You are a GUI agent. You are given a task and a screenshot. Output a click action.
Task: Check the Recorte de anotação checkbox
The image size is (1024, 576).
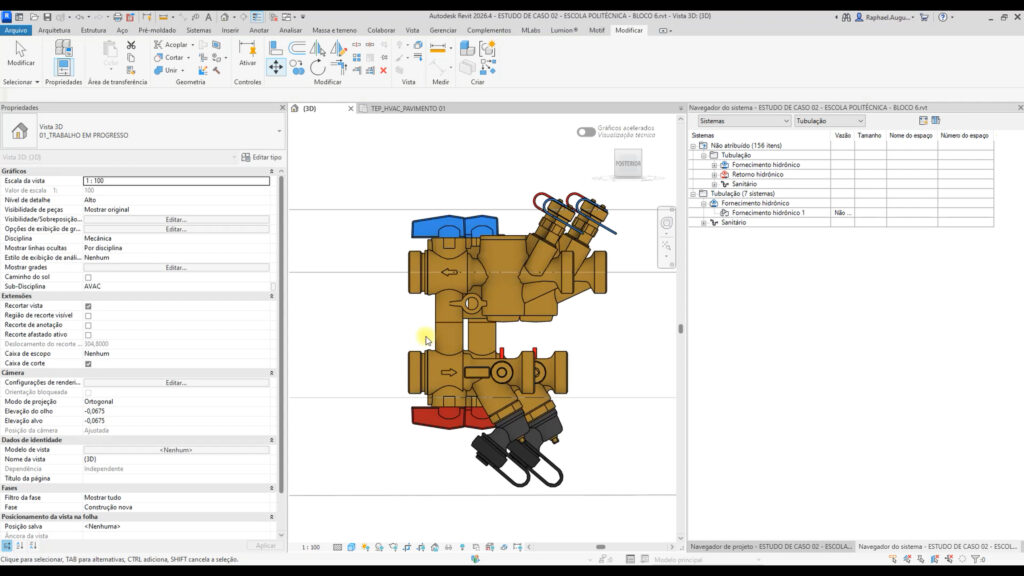(x=88, y=325)
